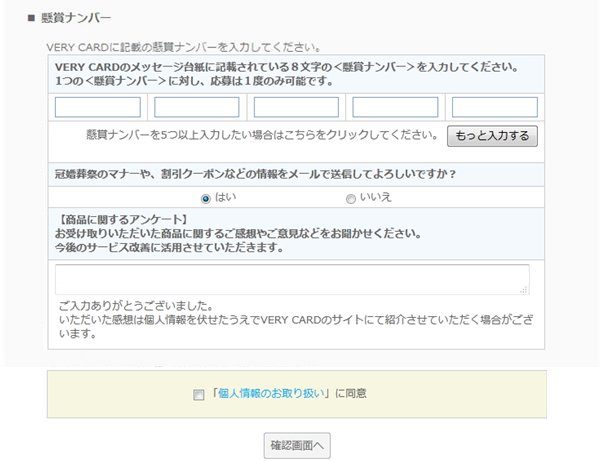This screenshot has width=600, height=461.
Task: Click the textarea resize grip corner
Action: coord(524,290)
